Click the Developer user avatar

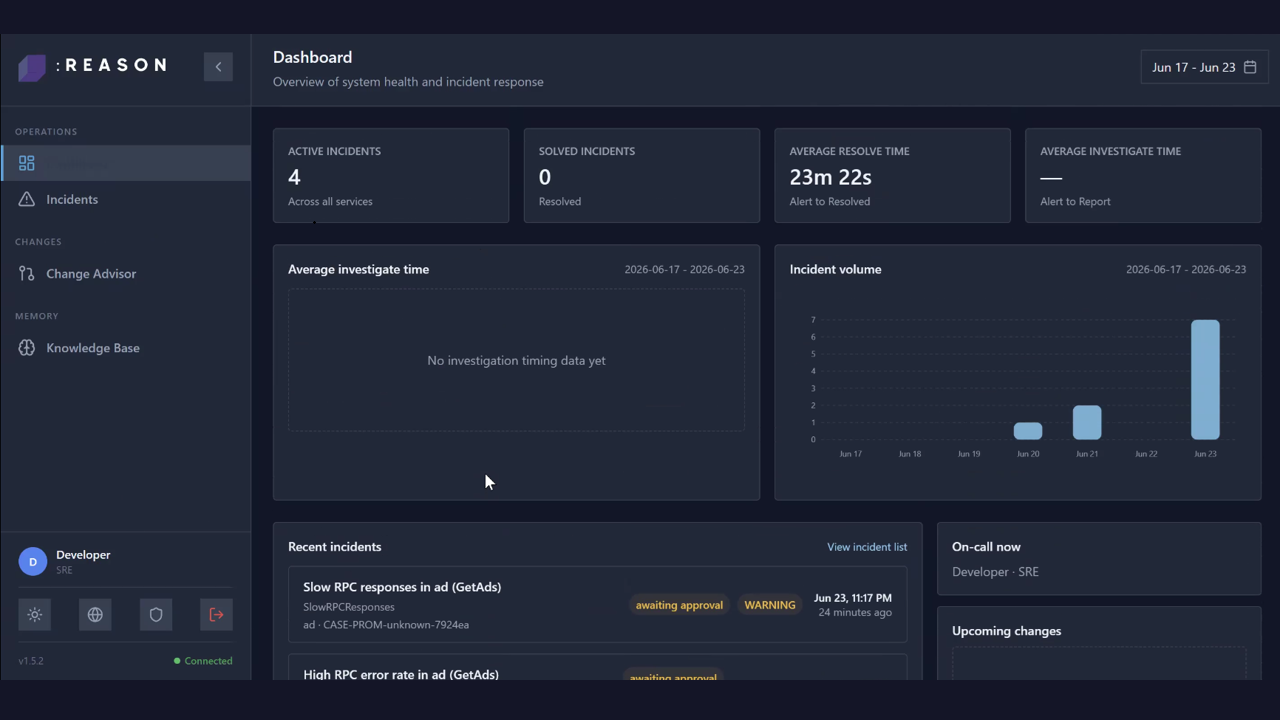(x=33, y=562)
